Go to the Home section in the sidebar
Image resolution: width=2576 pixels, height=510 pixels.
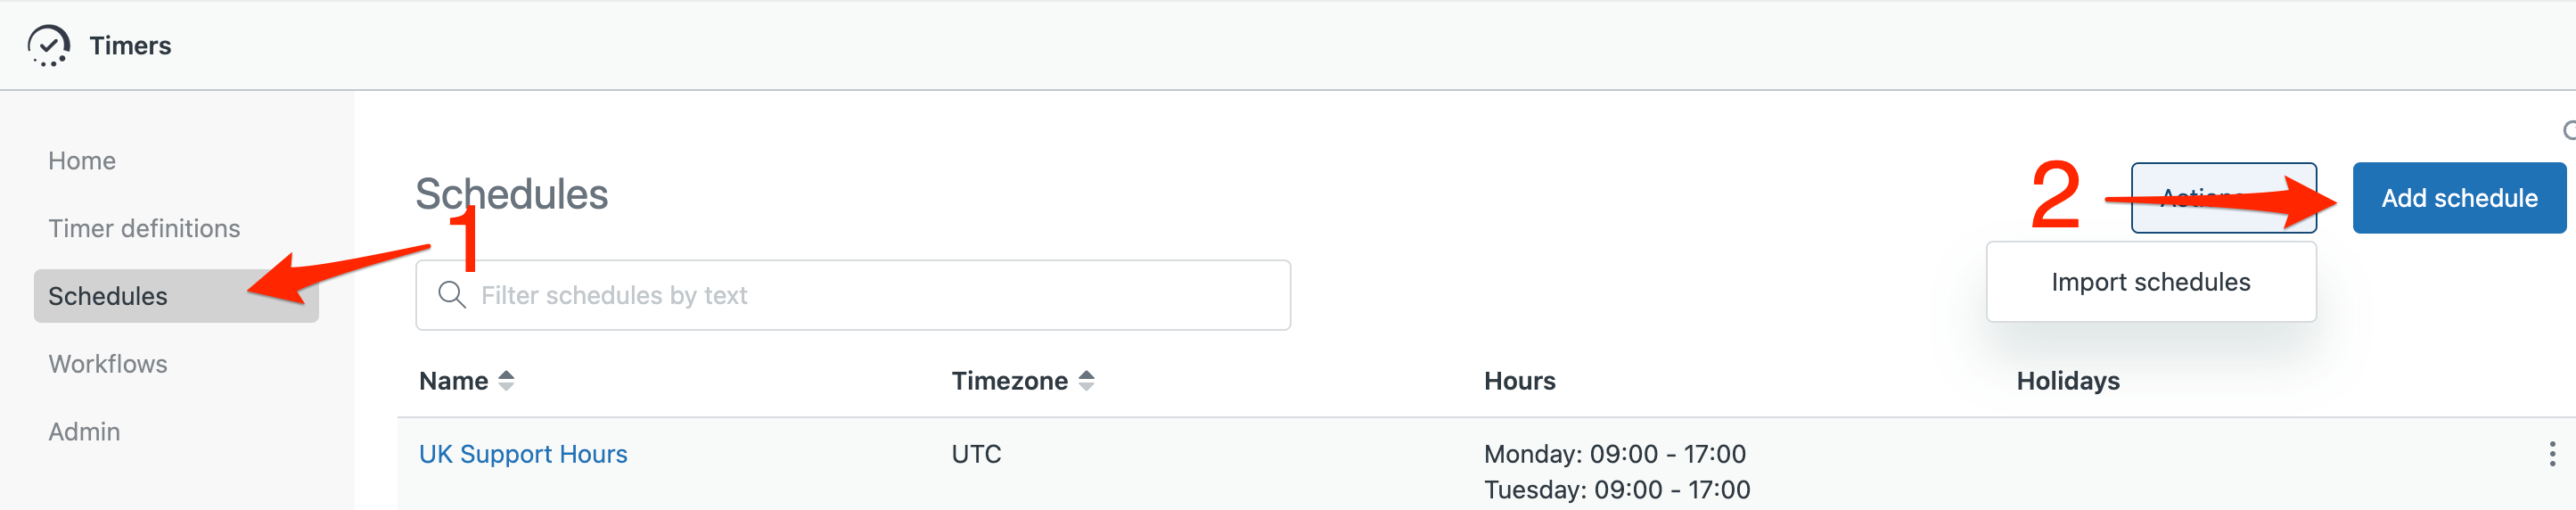(82, 161)
